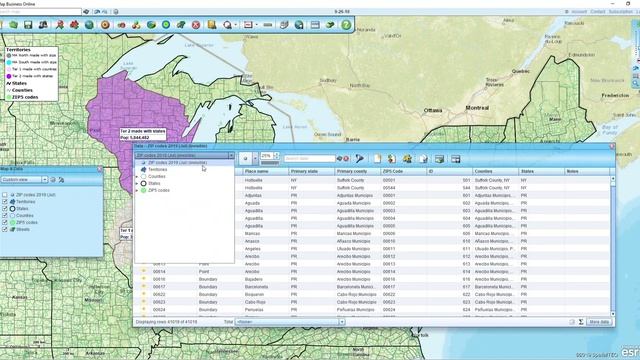This screenshot has width=640, height=360.
Task: Click the Data table vertical scrollbar
Action: tap(613, 246)
